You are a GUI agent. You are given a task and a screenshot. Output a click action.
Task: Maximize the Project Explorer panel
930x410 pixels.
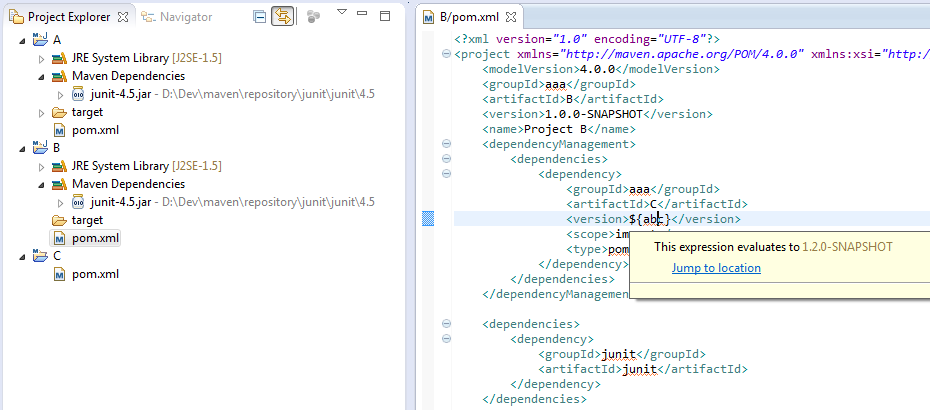(385, 16)
